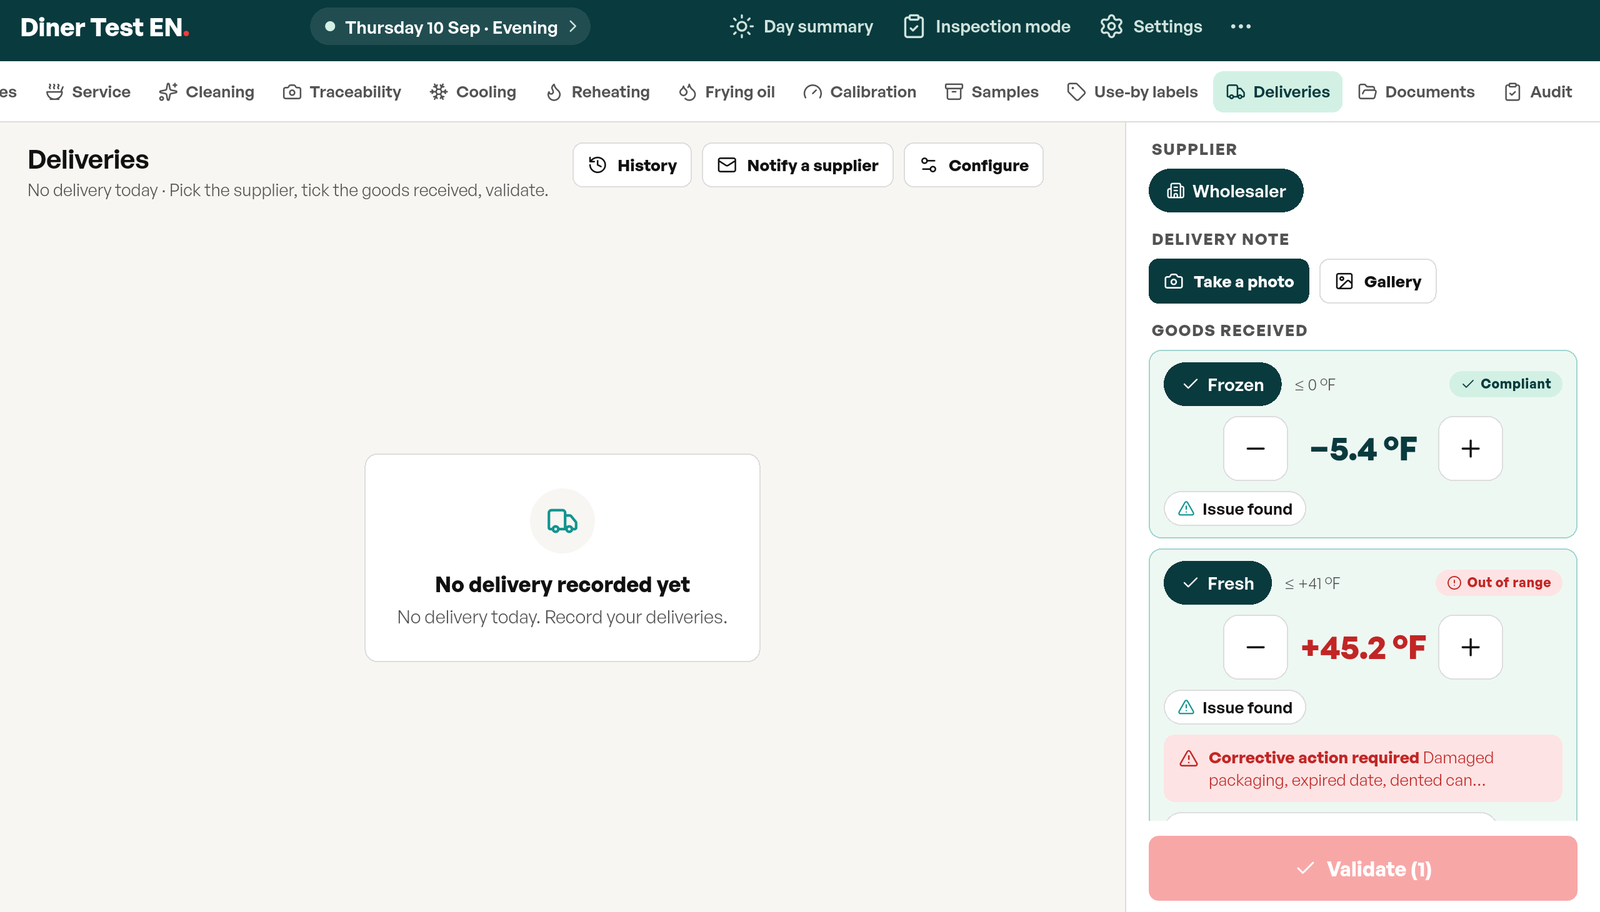Click the Validate (1) button

1363,869
